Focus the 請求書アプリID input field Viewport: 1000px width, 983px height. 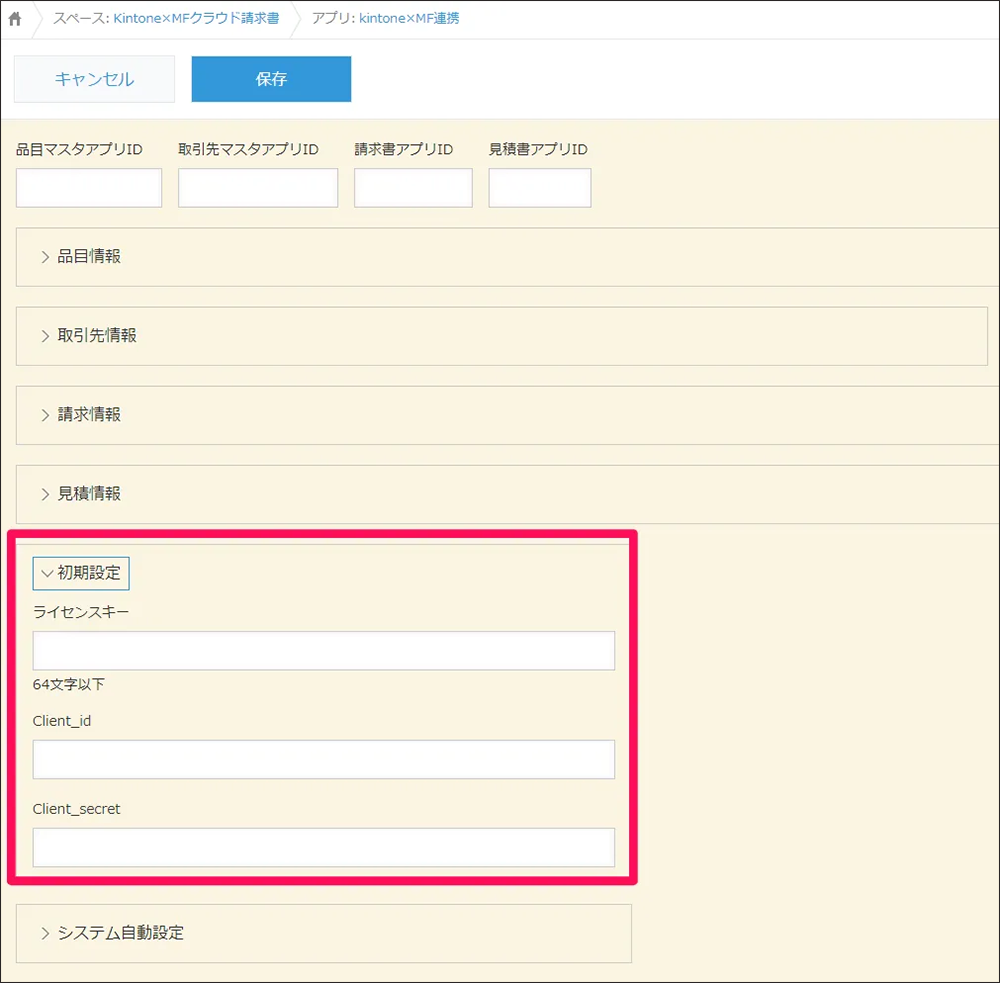(413, 188)
